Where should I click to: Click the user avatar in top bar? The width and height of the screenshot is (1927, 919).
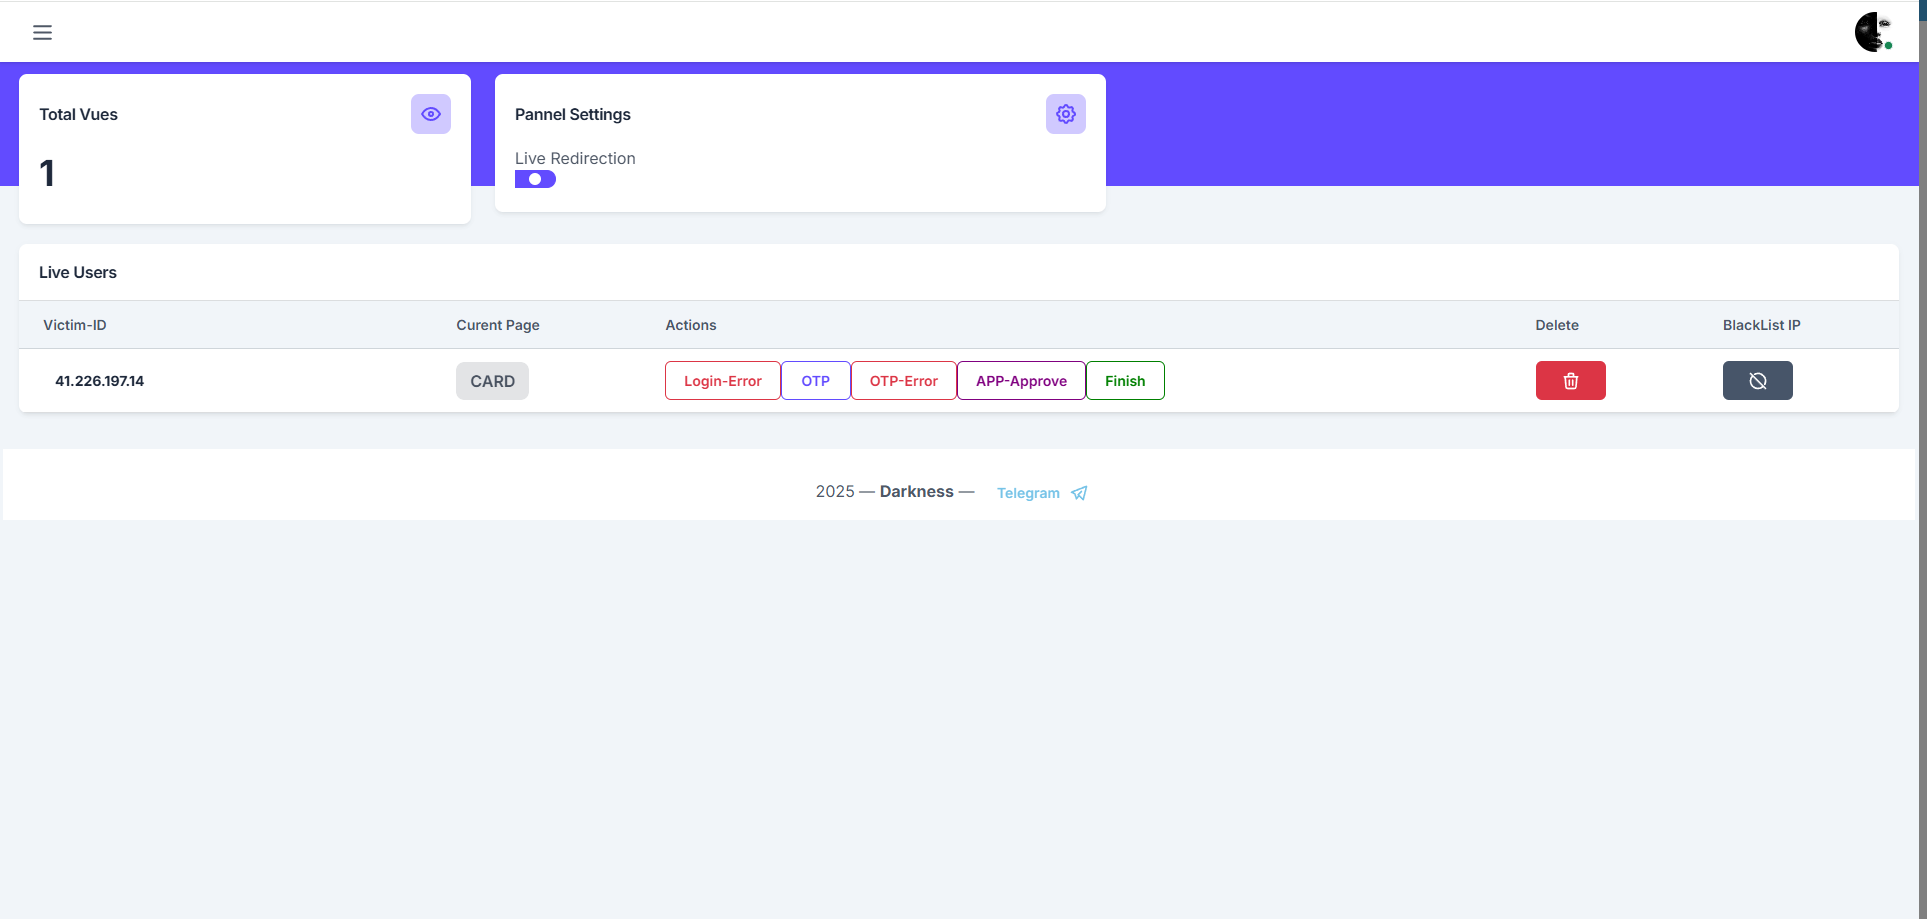[x=1874, y=32]
